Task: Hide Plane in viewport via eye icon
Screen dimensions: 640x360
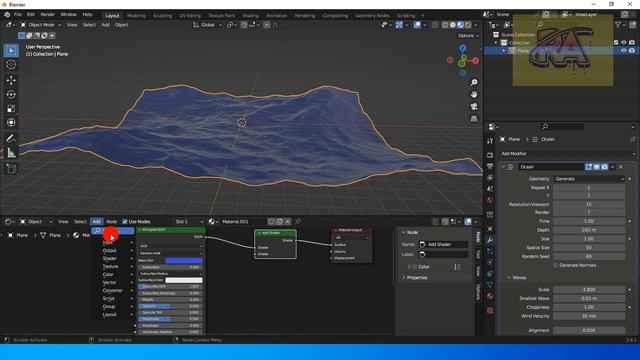Action: click(x=624, y=51)
